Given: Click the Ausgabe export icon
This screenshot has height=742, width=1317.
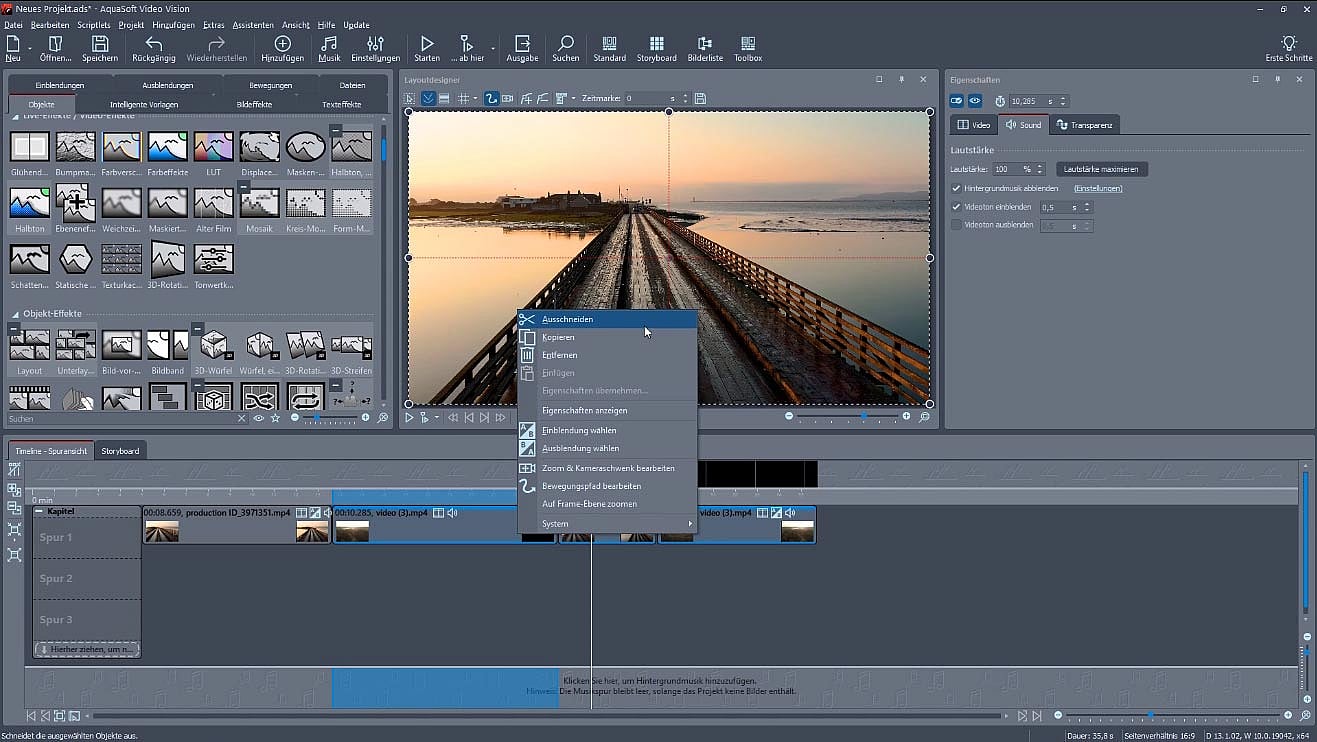Looking at the screenshot, I should (522, 48).
